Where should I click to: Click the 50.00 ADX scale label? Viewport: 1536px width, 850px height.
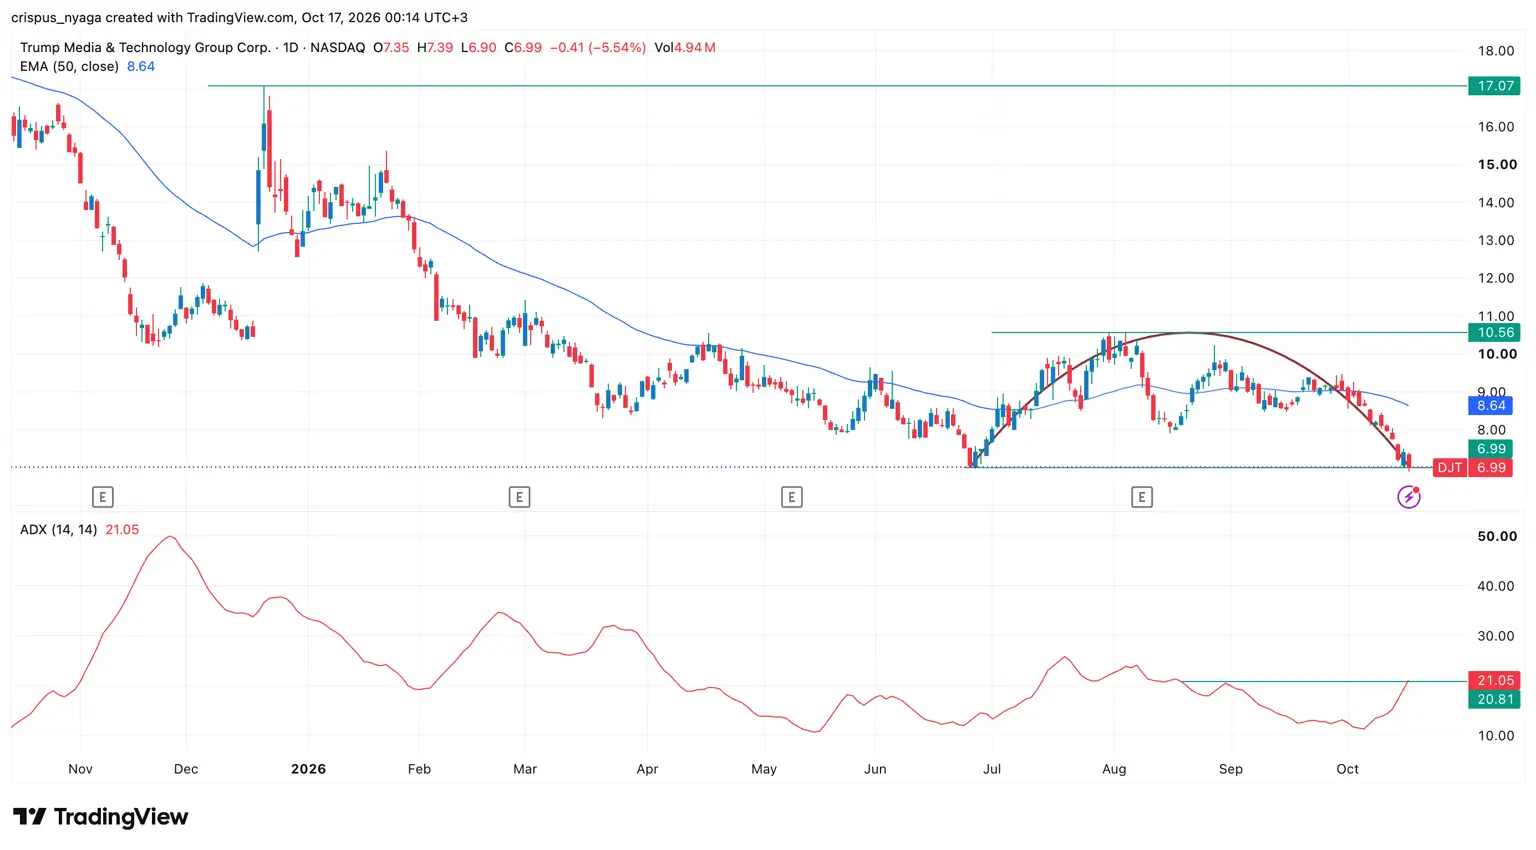[1497, 537]
